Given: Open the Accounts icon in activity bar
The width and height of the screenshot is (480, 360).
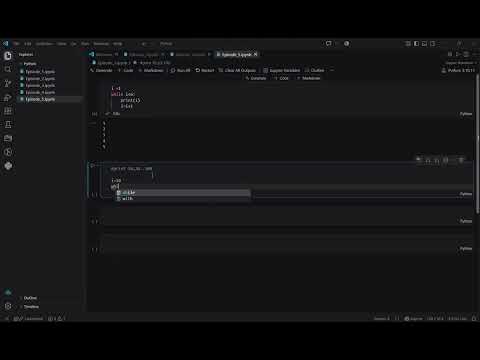Looking at the screenshot, I should (8, 292).
